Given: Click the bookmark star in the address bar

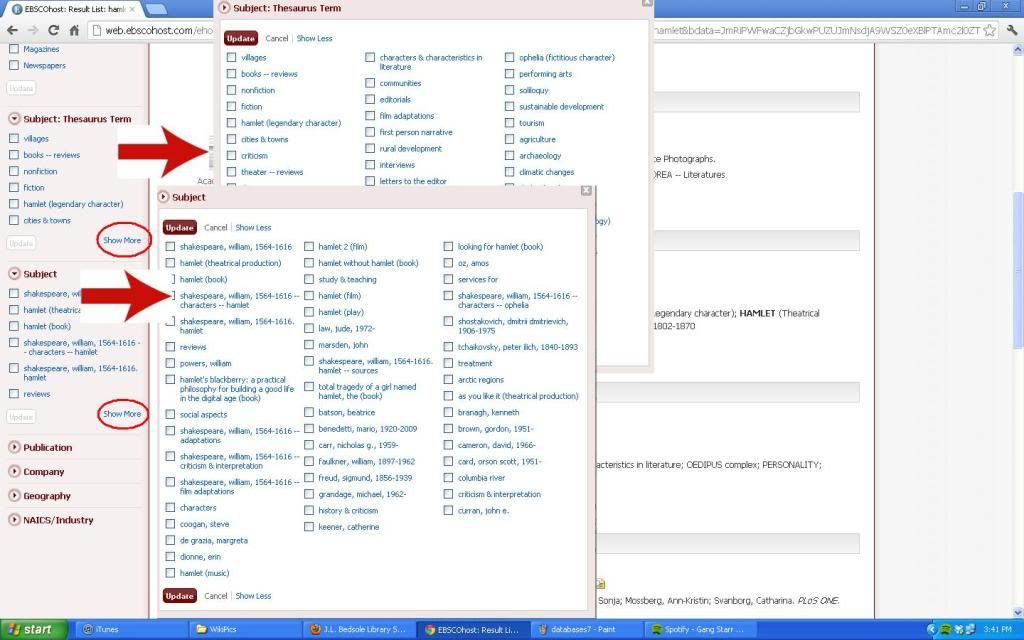Looking at the screenshot, I should click(x=988, y=30).
